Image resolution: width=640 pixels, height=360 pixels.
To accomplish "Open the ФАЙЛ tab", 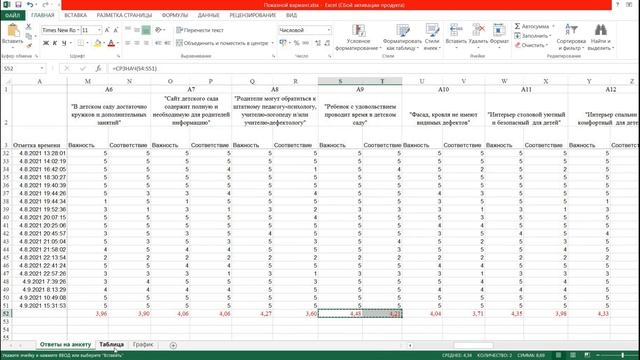I will coord(13,15).
